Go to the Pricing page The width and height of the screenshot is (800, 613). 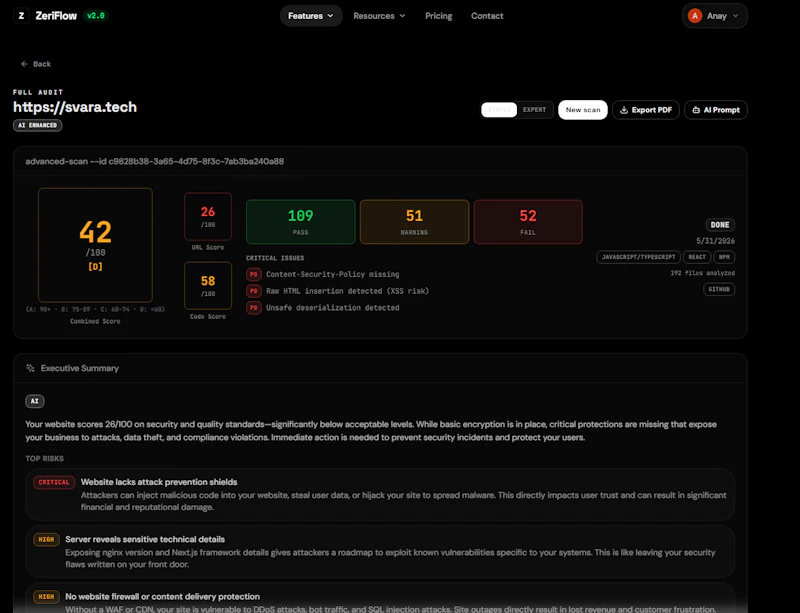tap(439, 16)
